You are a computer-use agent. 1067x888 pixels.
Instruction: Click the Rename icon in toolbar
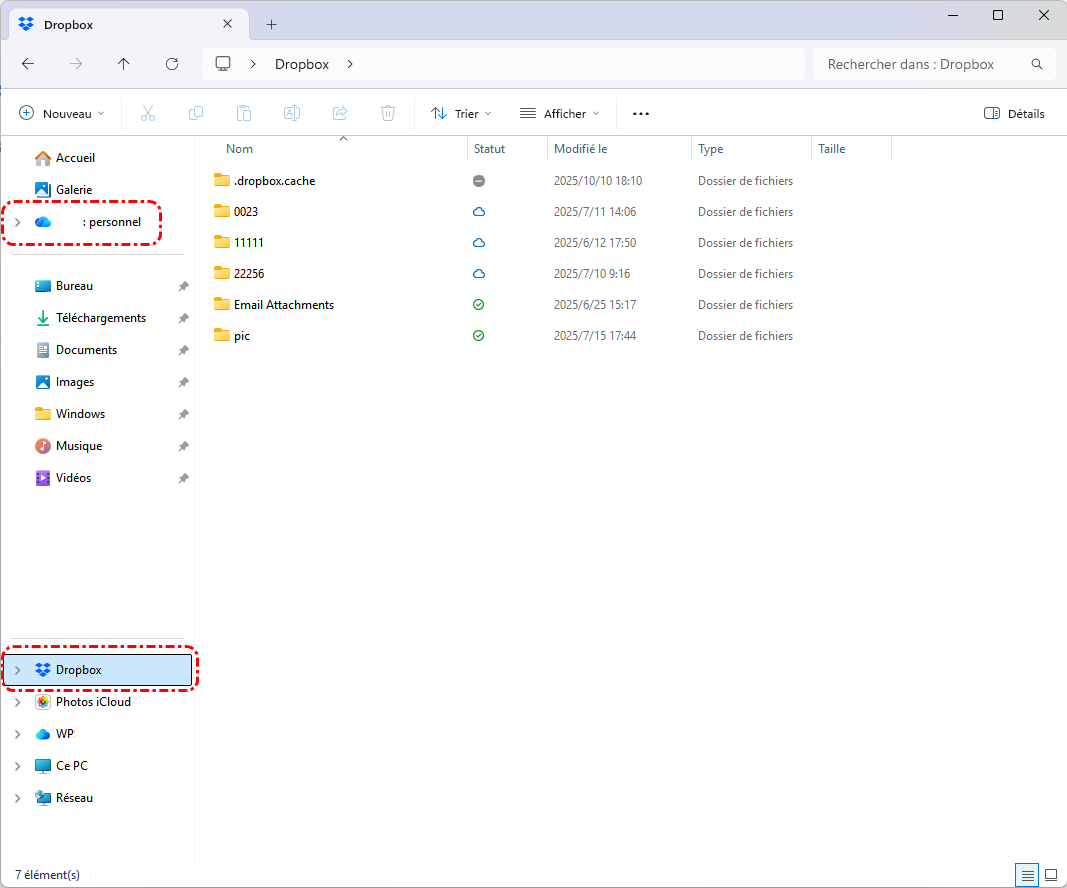click(x=292, y=113)
